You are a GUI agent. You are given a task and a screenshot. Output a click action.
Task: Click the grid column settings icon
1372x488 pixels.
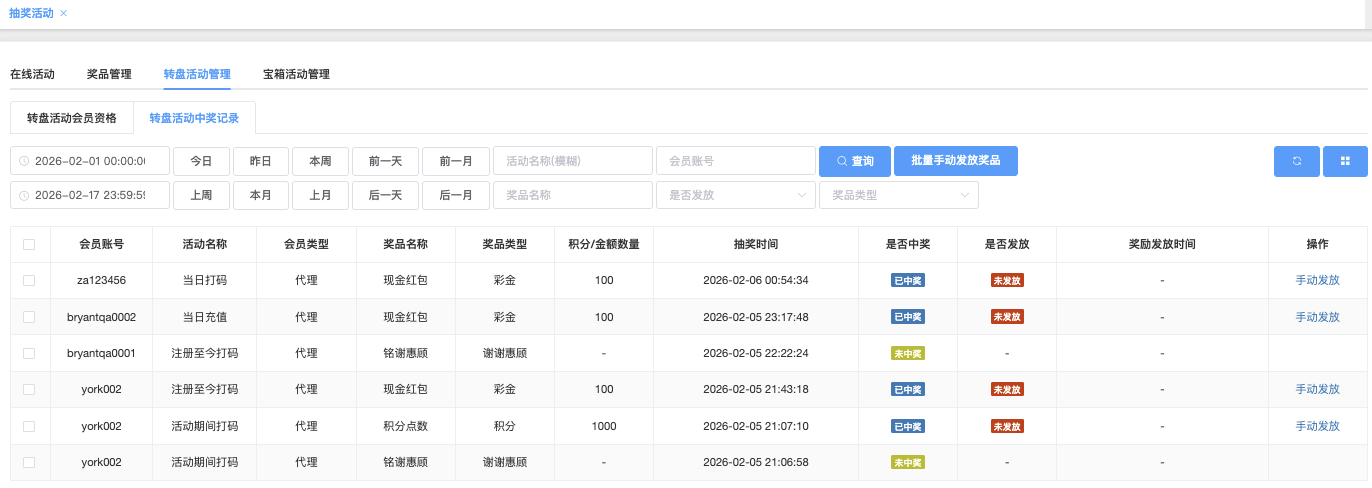tap(1345, 161)
